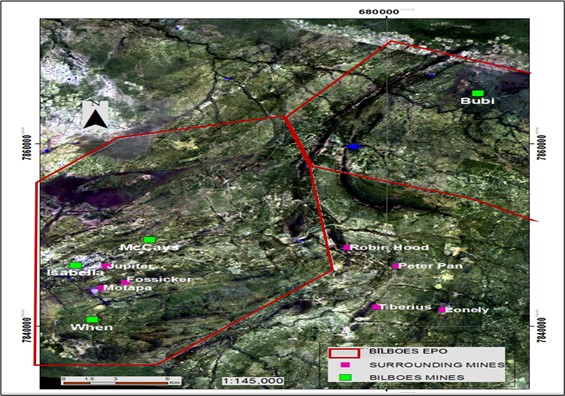Click the 'Fossicker' label
Viewport: 565px width, 396px height.
(159, 279)
